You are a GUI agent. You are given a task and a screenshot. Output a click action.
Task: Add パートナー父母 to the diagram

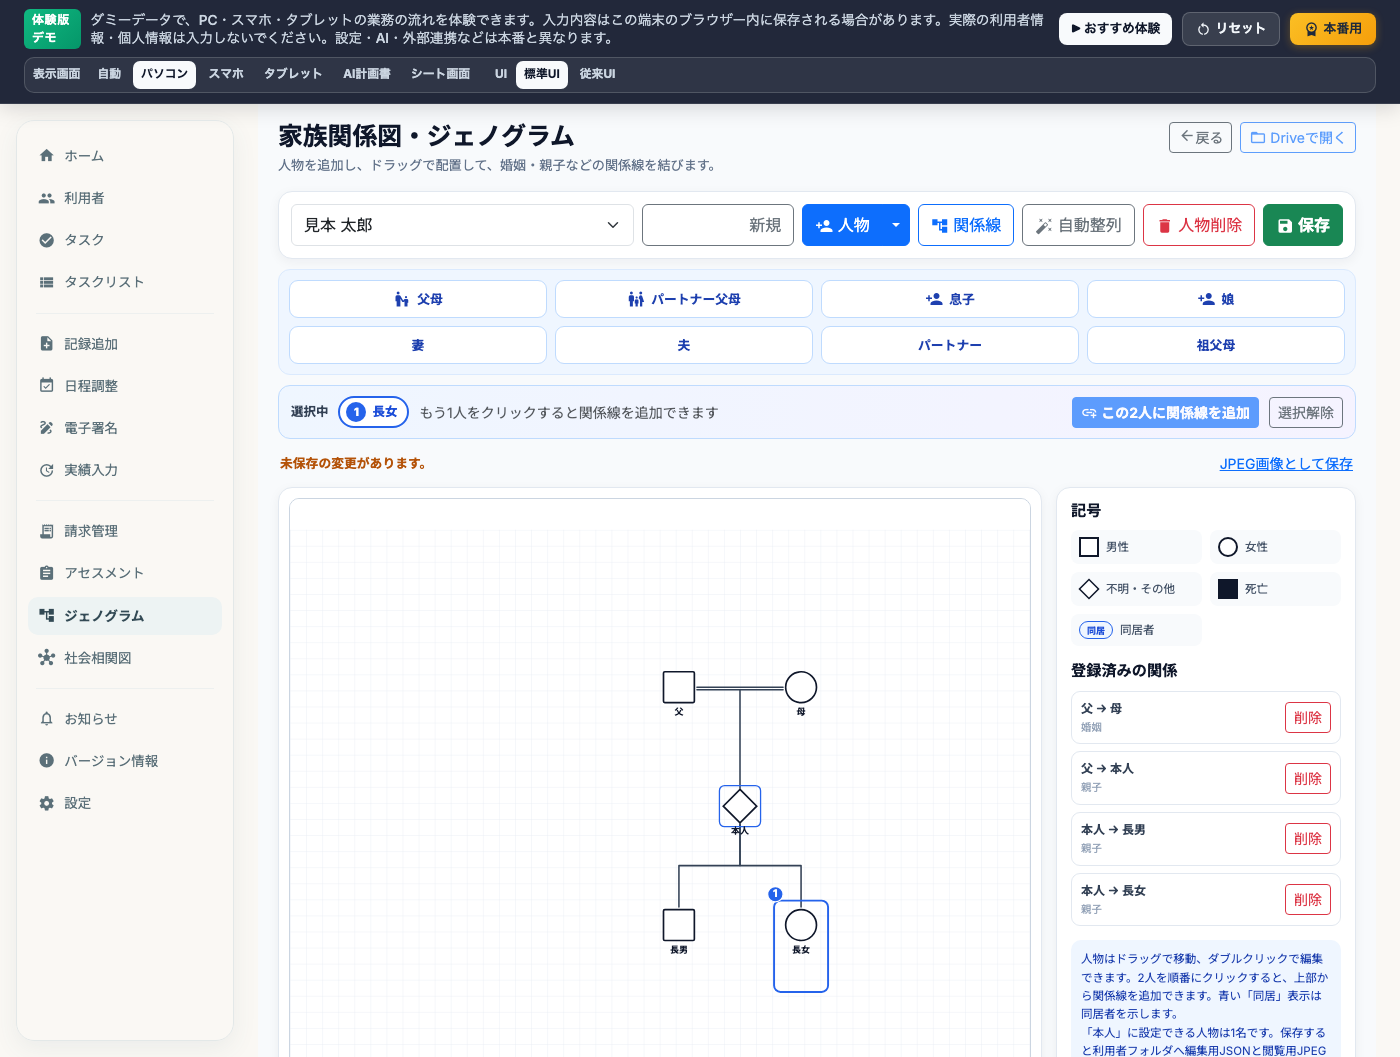(684, 299)
